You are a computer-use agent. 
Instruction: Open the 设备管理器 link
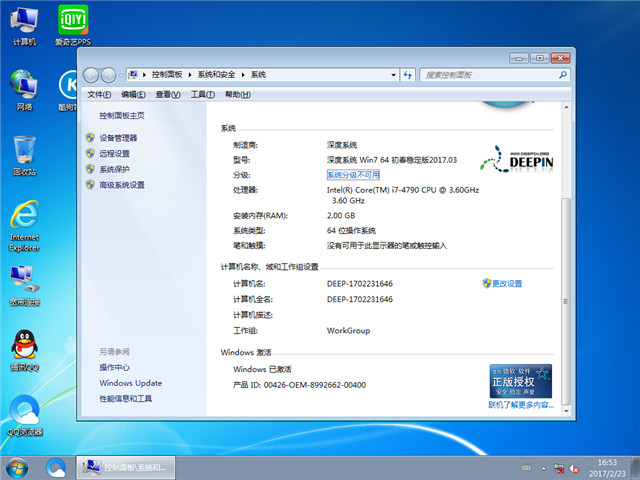click(x=118, y=138)
